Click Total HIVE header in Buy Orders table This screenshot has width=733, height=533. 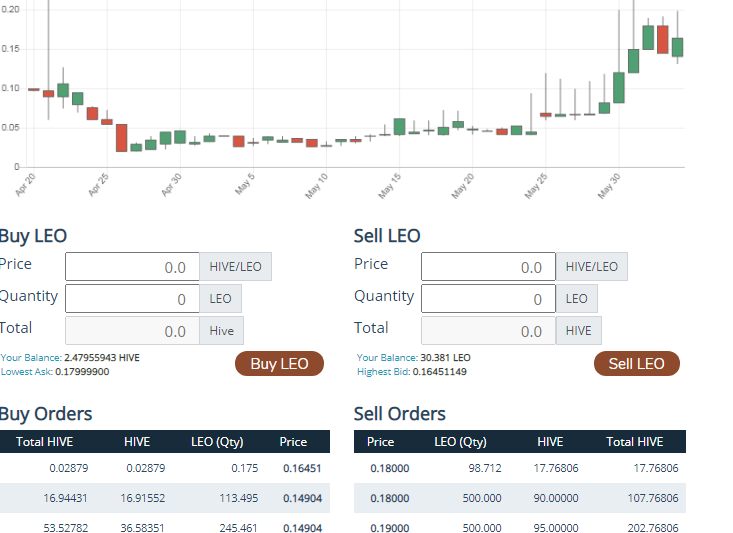pos(44,442)
